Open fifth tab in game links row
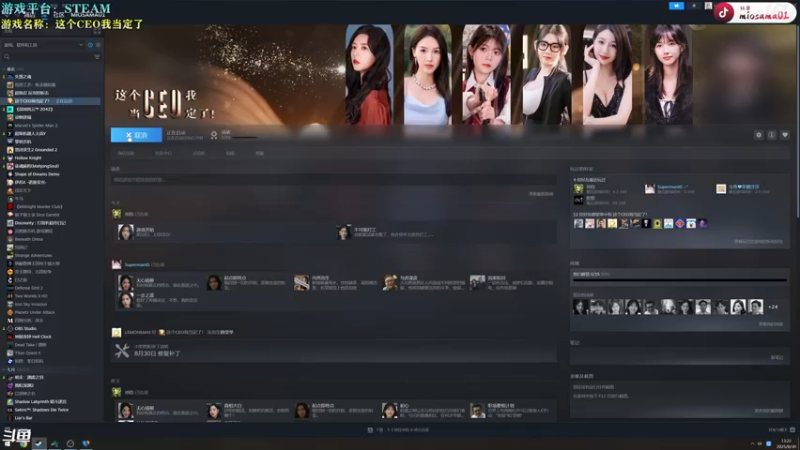This screenshot has height=450, width=800. [260, 153]
